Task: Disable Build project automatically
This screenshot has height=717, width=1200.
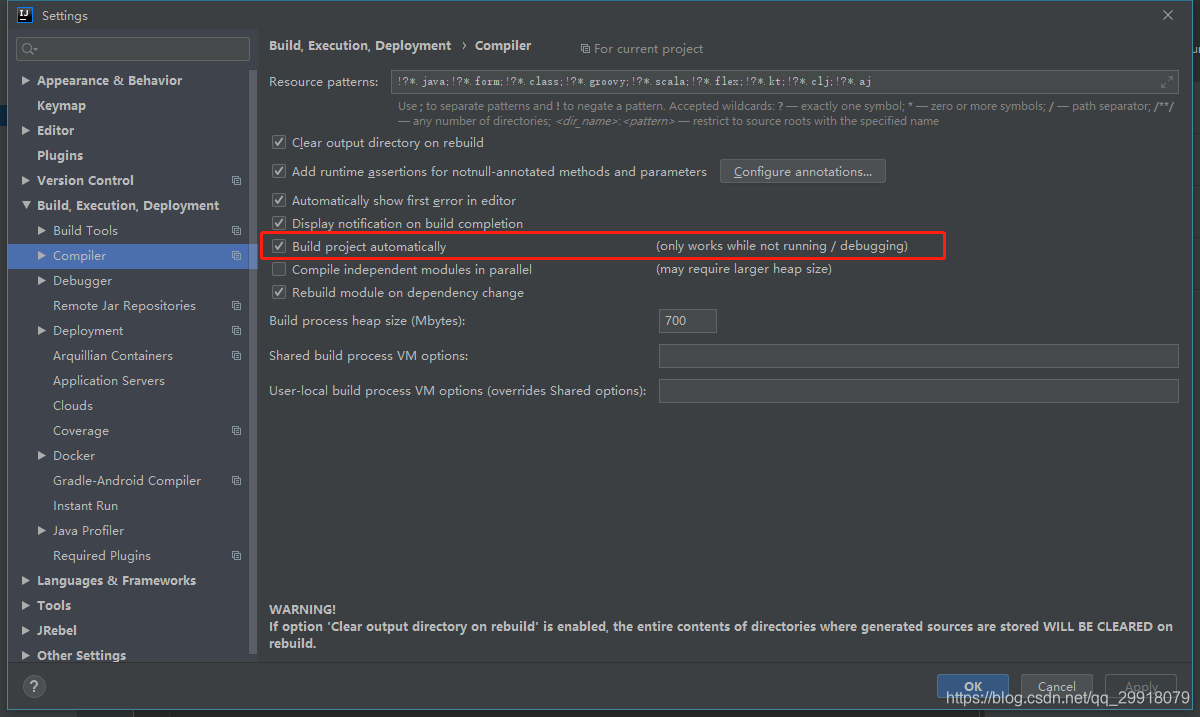Action: [279, 246]
